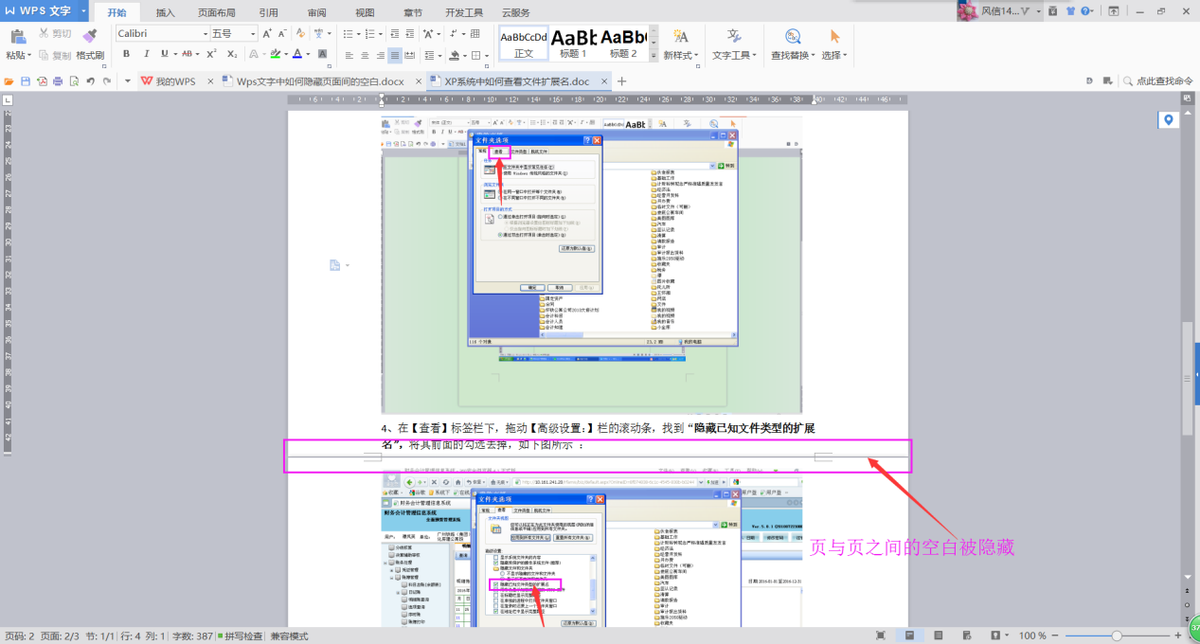Click the 点此查找命令 search box
Viewport: 1200px width, 644px height.
point(1158,81)
